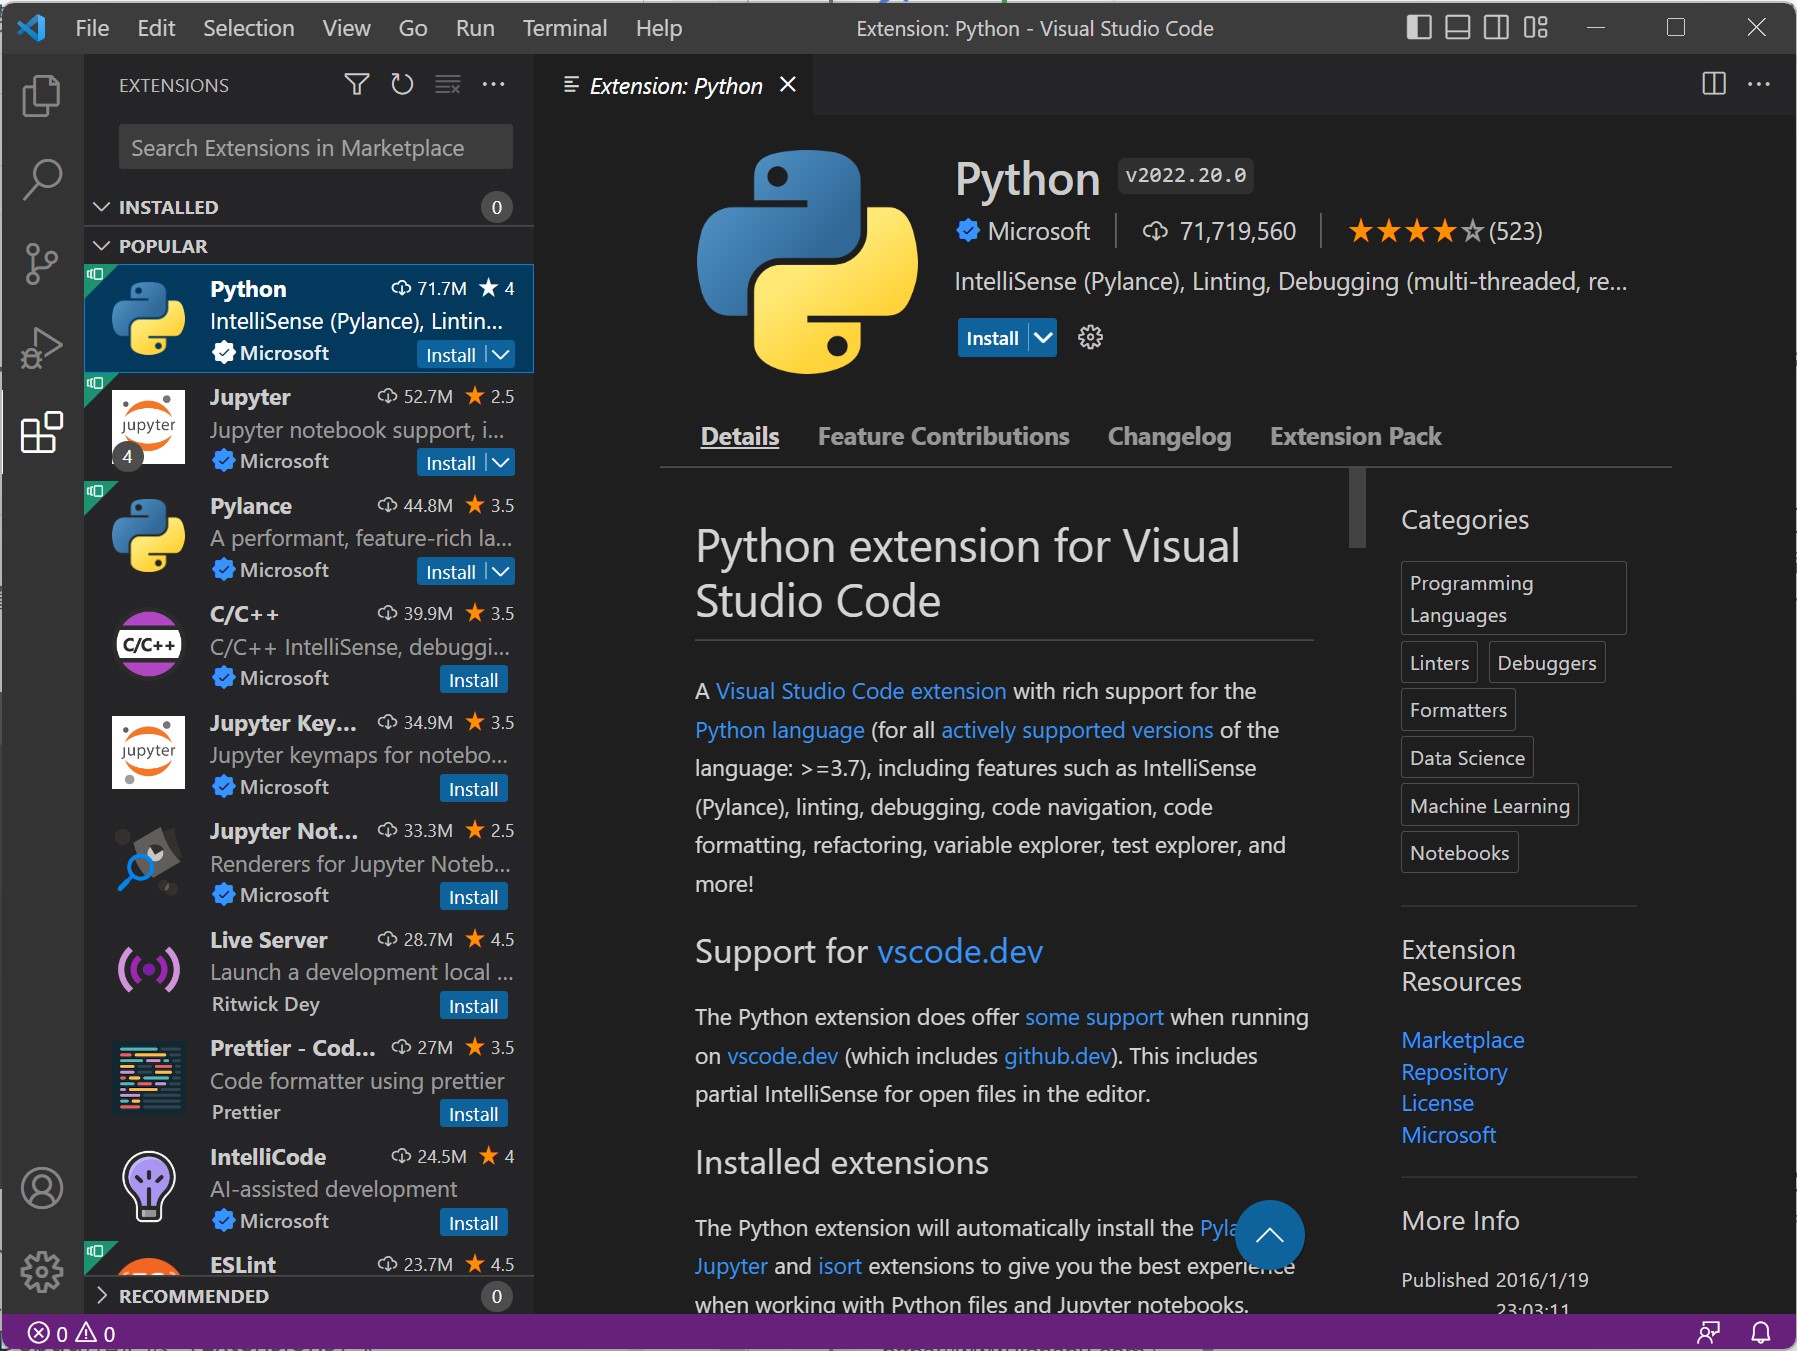1797x1351 pixels.
Task: Follow the Marketplace resource link
Action: [x=1463, y=1040]
